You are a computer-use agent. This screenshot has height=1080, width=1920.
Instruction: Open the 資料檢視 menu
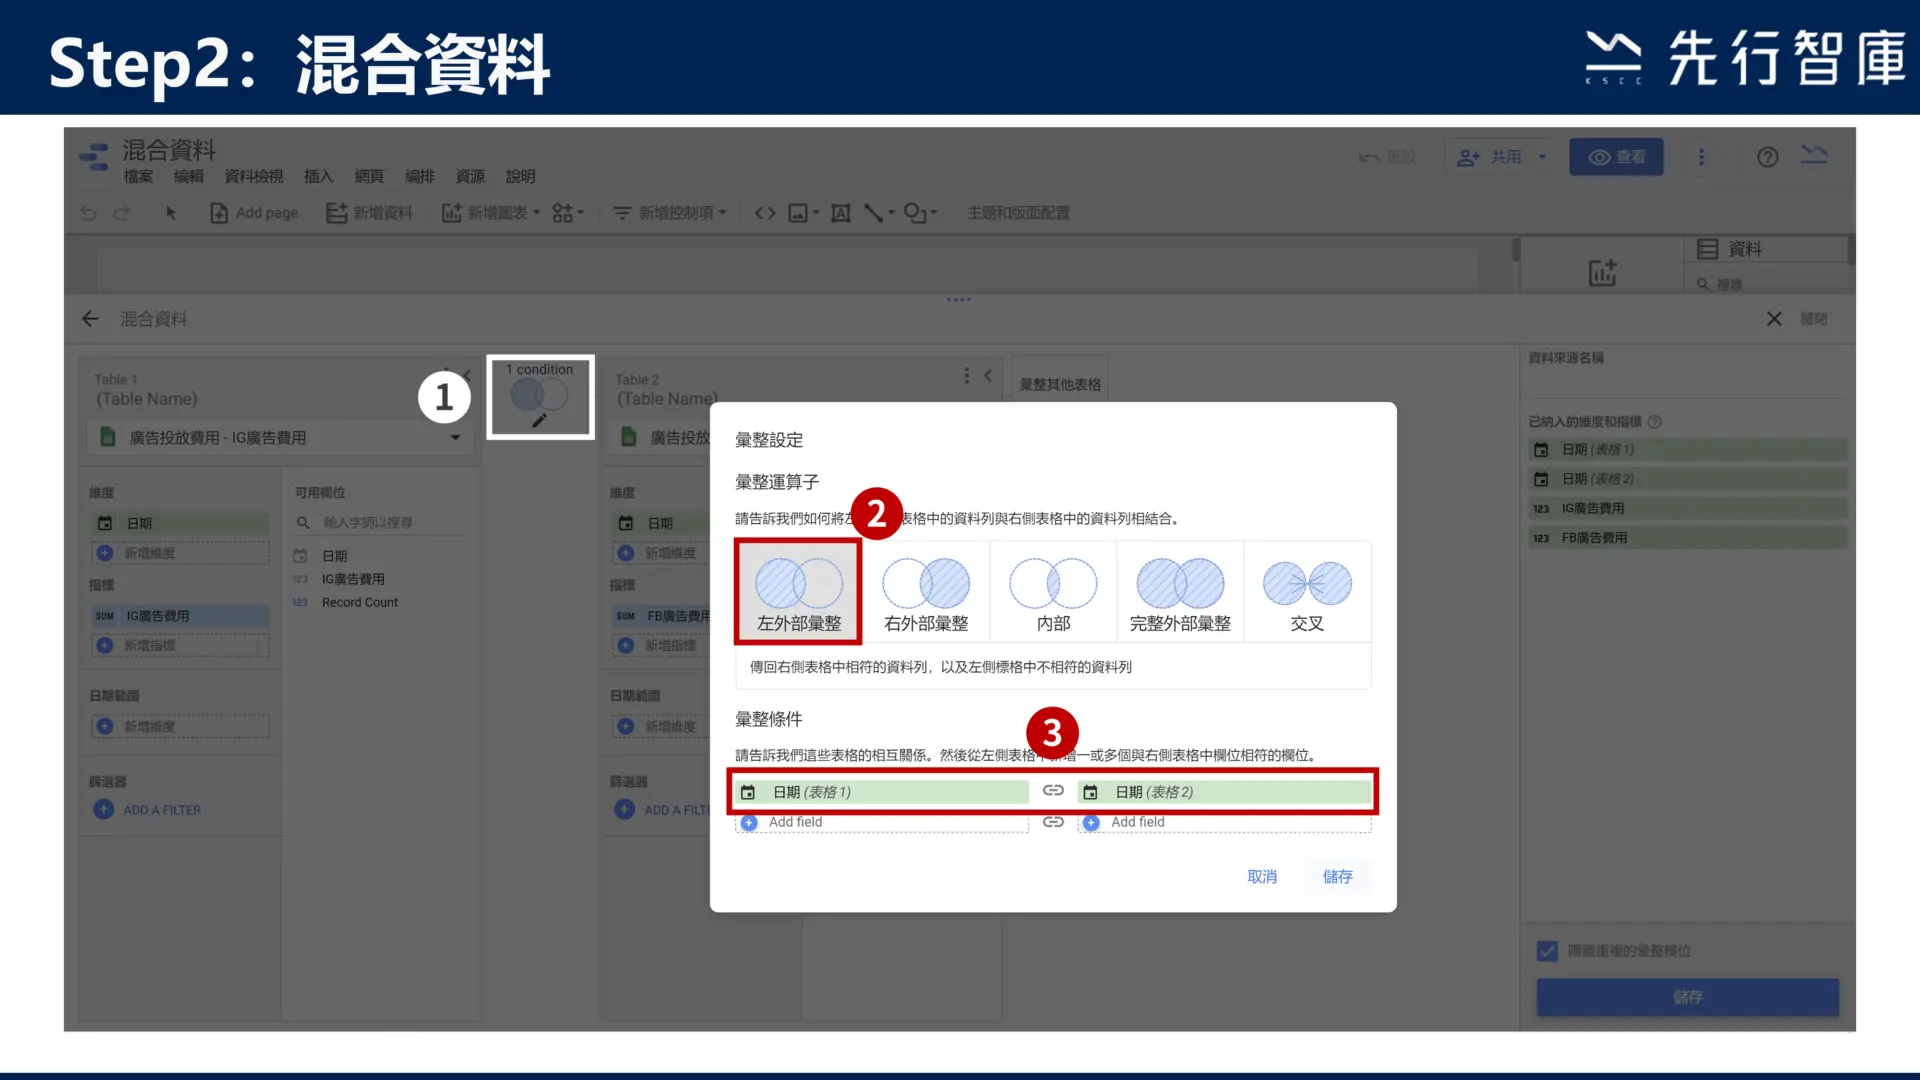[254, 177]
